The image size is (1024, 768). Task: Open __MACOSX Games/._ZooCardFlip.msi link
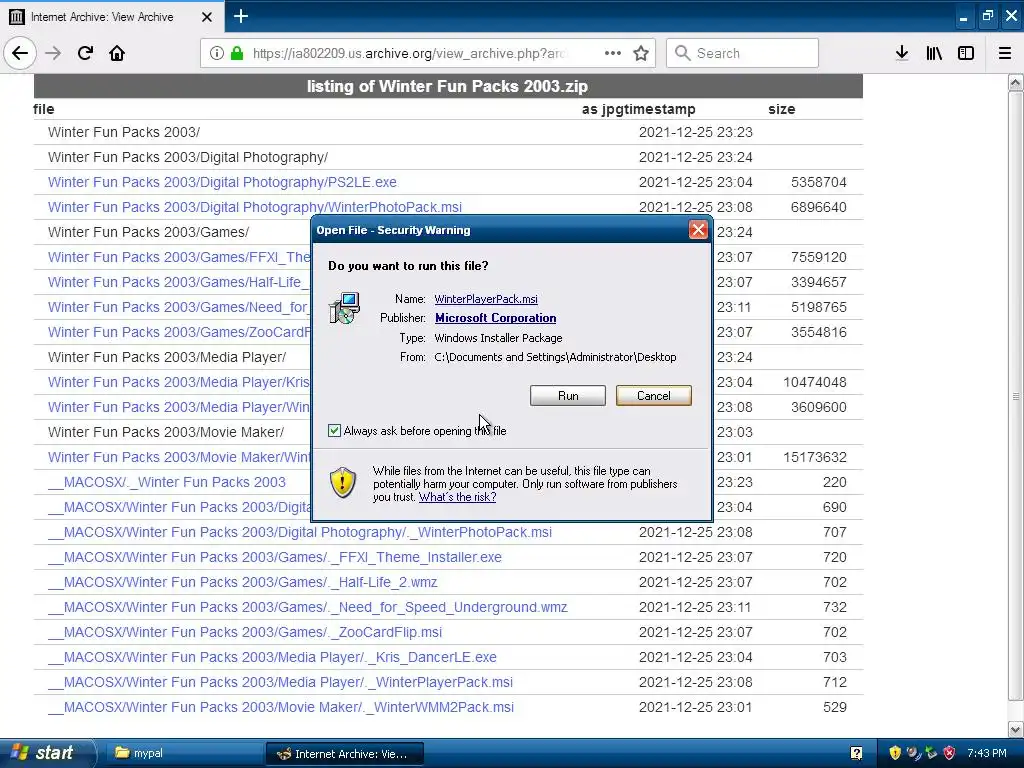(245, 632)
